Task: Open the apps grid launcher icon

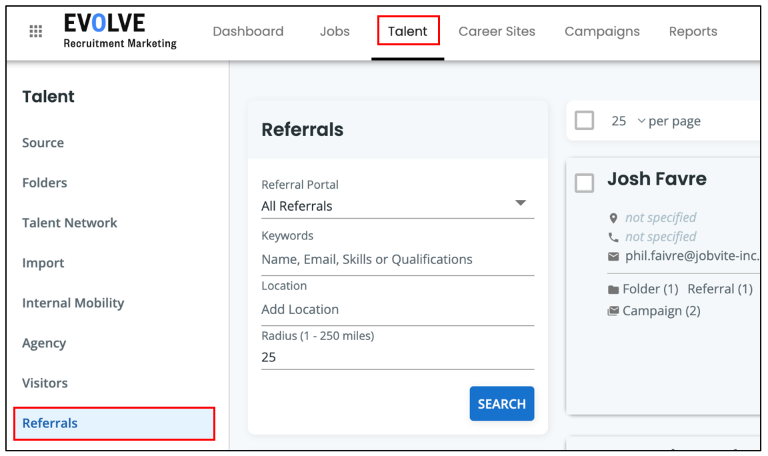Action: [36, 31]
